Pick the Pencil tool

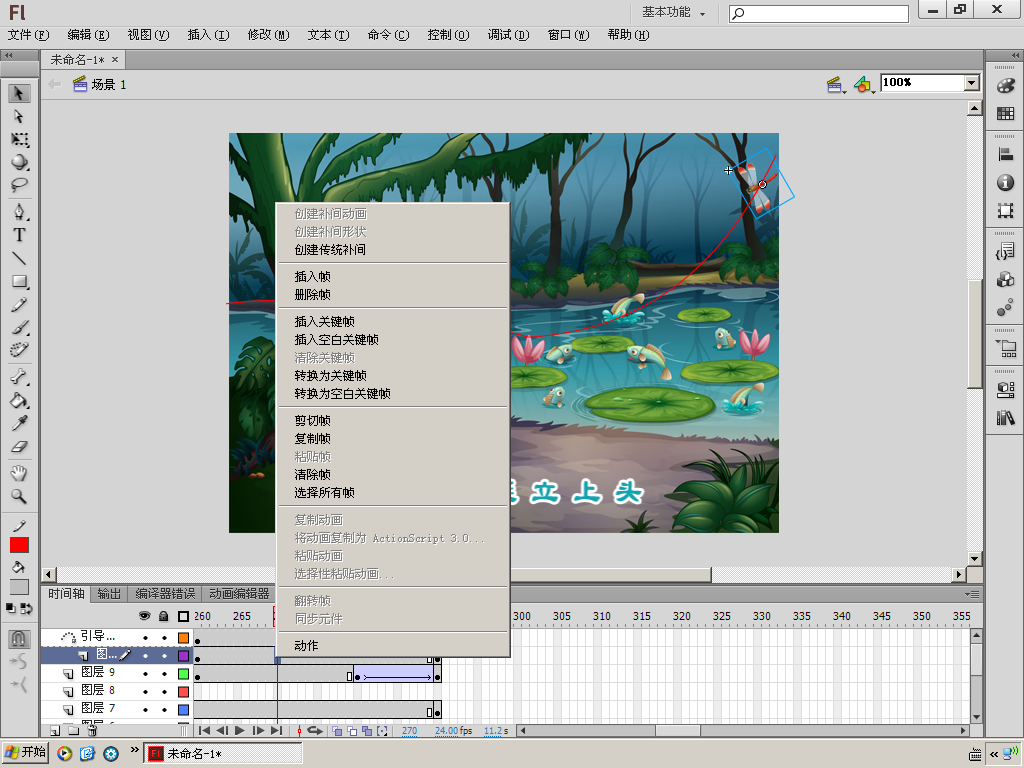pyautogui.click(x=19, y=304)
